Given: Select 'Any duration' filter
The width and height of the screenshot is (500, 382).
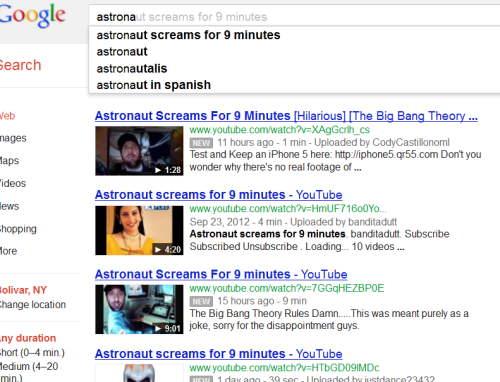Looking at the screenshot, I should coord(28,338).
